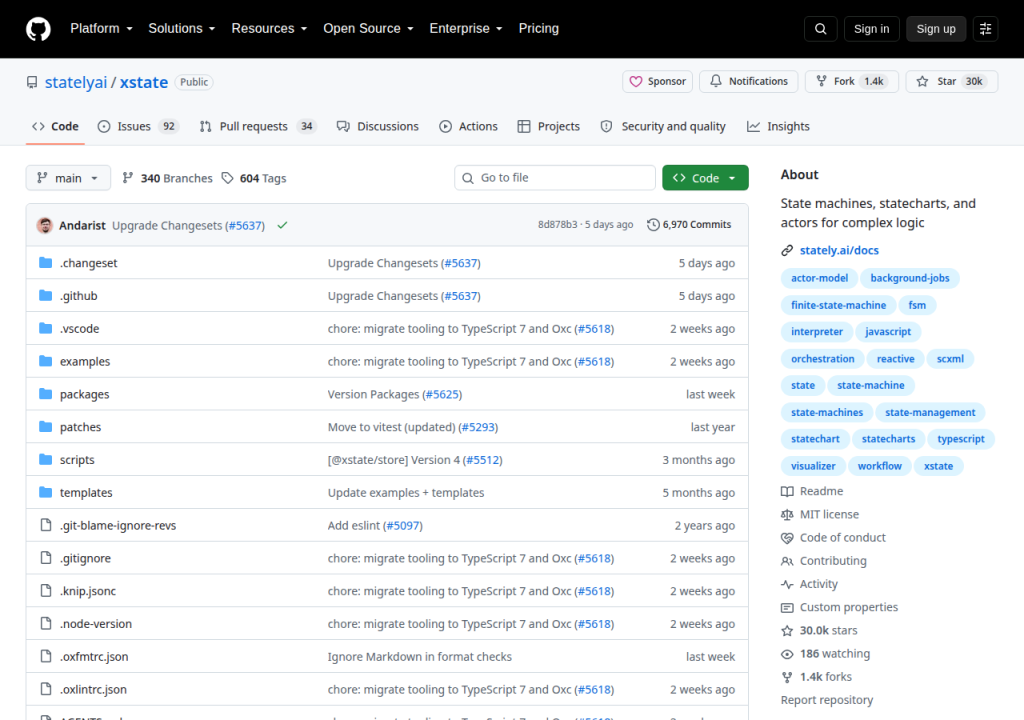Viewport: 1024px width, 720px height.
Task: Expand the Platform menu
Action: pos(101,29)
